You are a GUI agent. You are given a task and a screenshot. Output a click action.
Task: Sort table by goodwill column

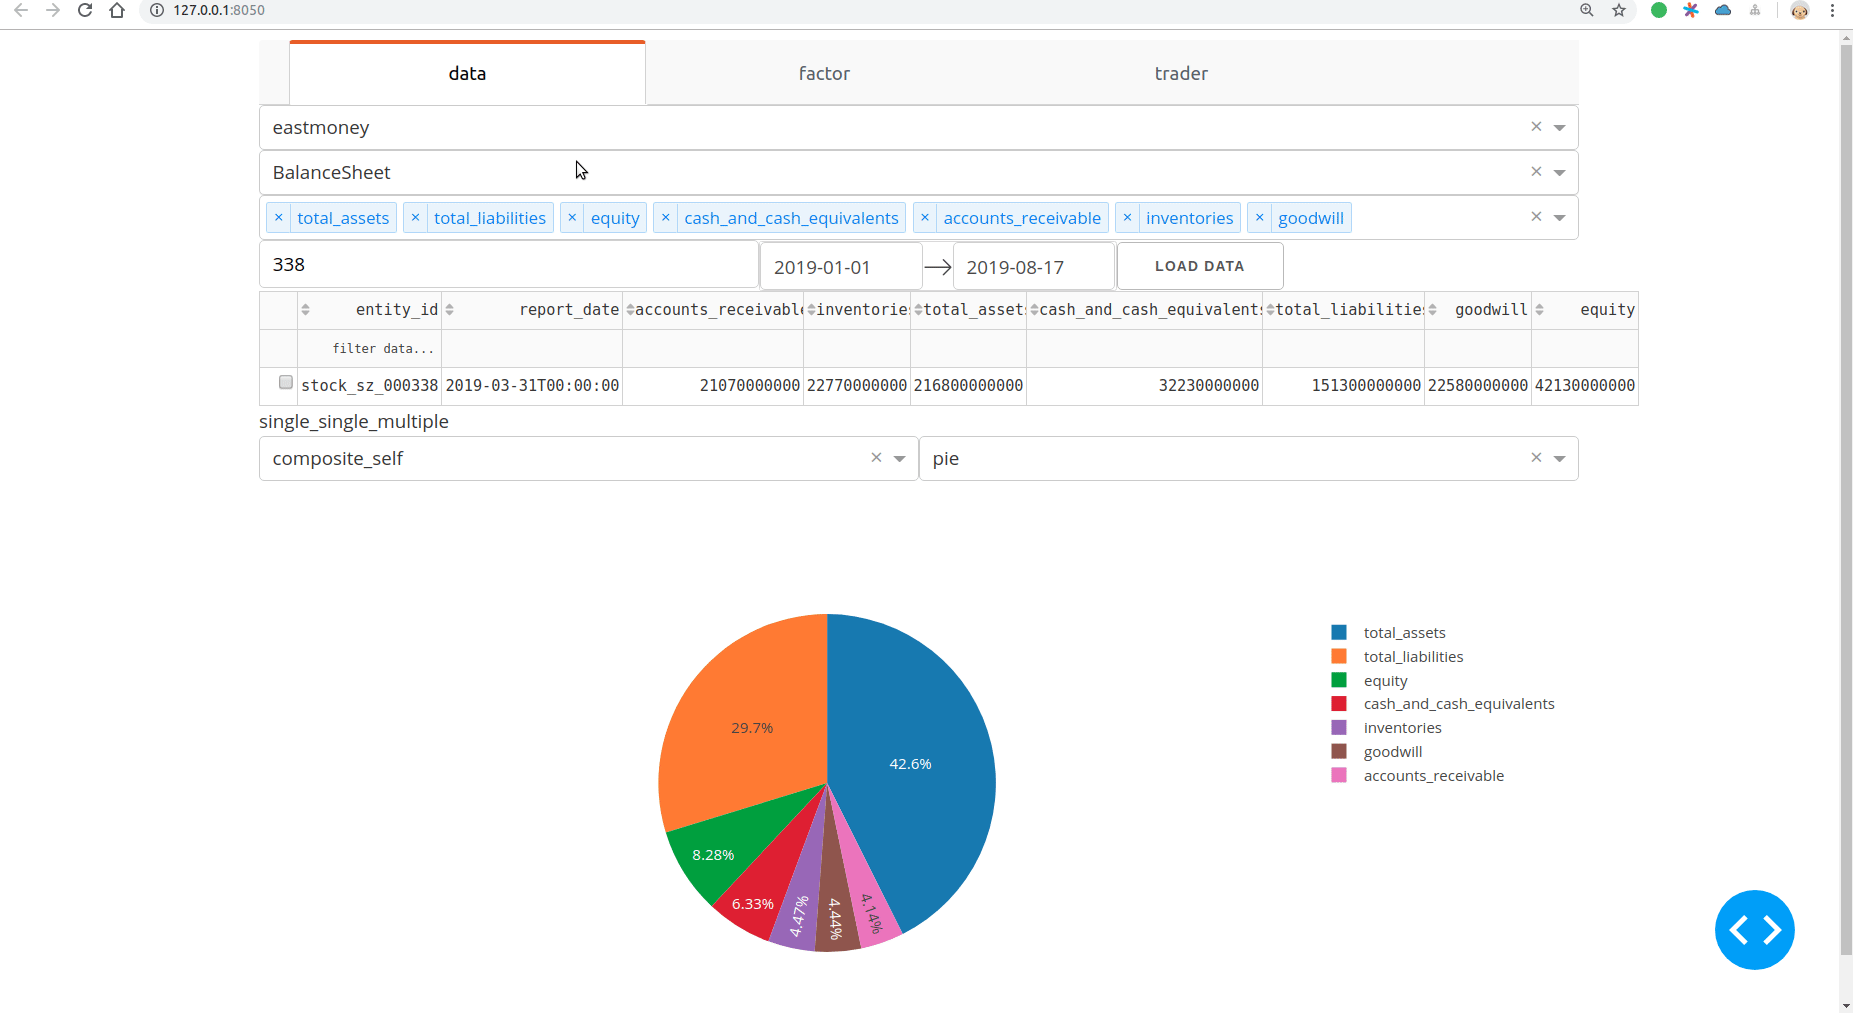[x=1432, y=310]
